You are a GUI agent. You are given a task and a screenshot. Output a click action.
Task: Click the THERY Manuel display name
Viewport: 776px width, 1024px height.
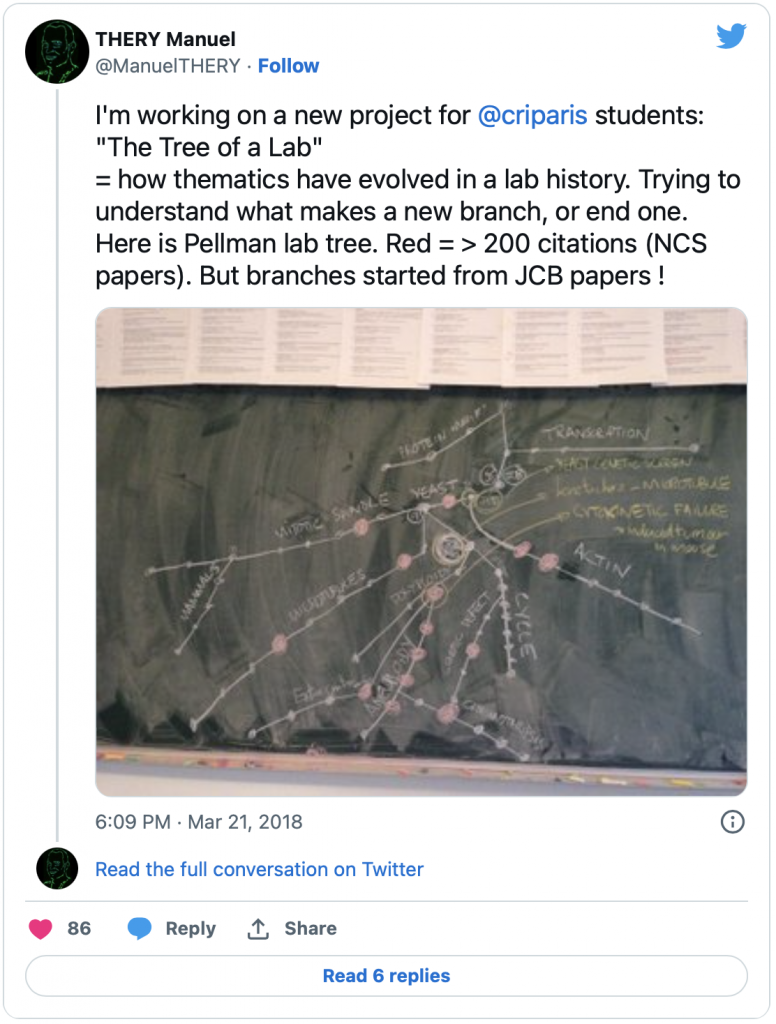tap(165, 39)
